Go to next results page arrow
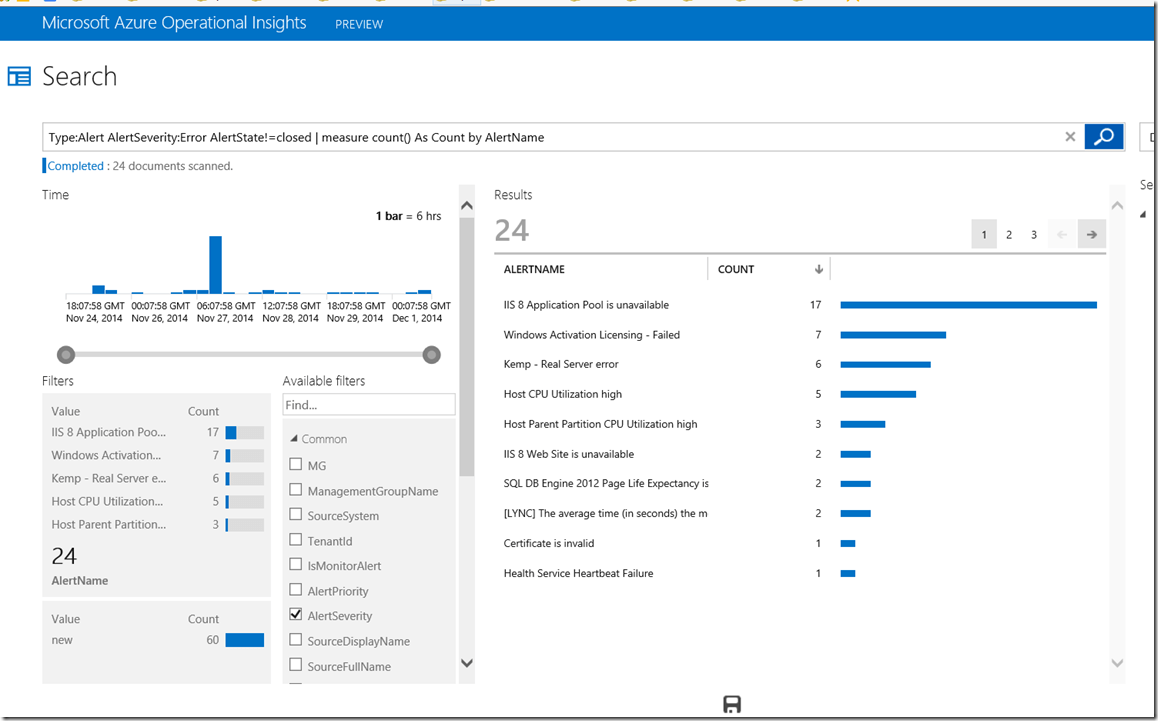1158x721 pixels. [1092, 235]
